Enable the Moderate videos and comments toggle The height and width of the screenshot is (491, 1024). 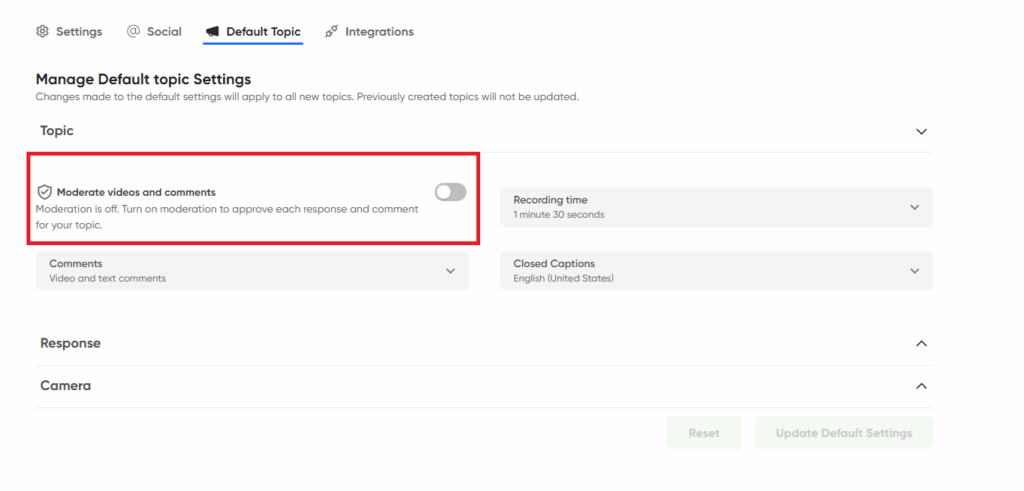point(450,192)
